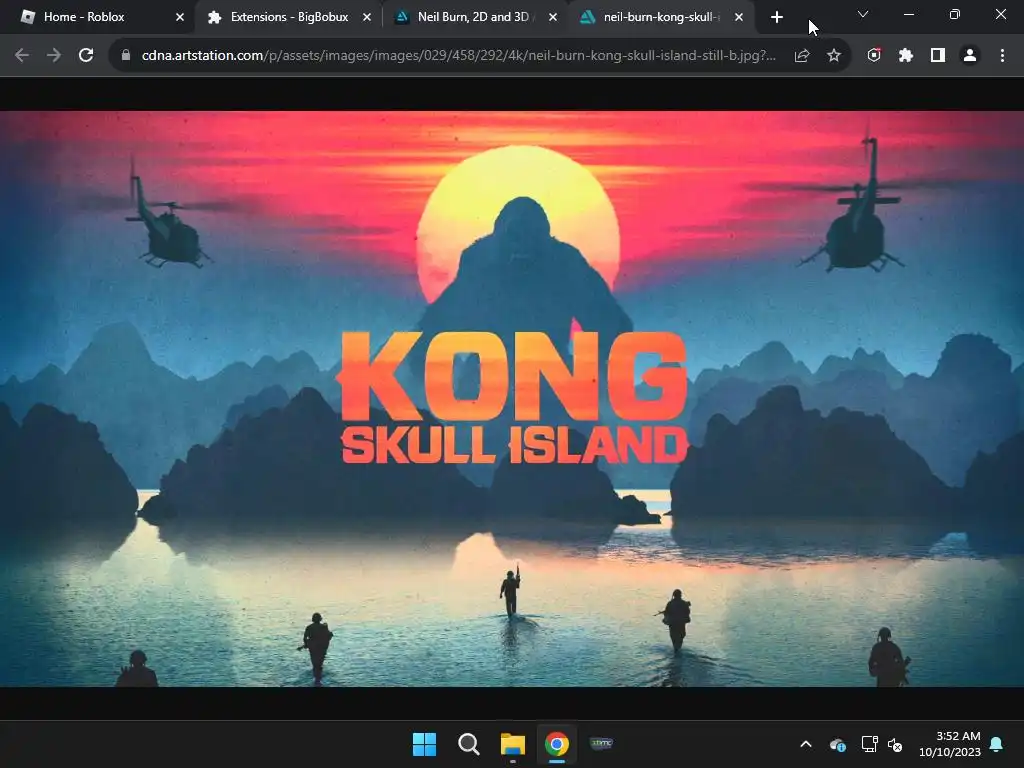
Task: Close the Neil Burn ArtStation tab
Action: point(553,17)
